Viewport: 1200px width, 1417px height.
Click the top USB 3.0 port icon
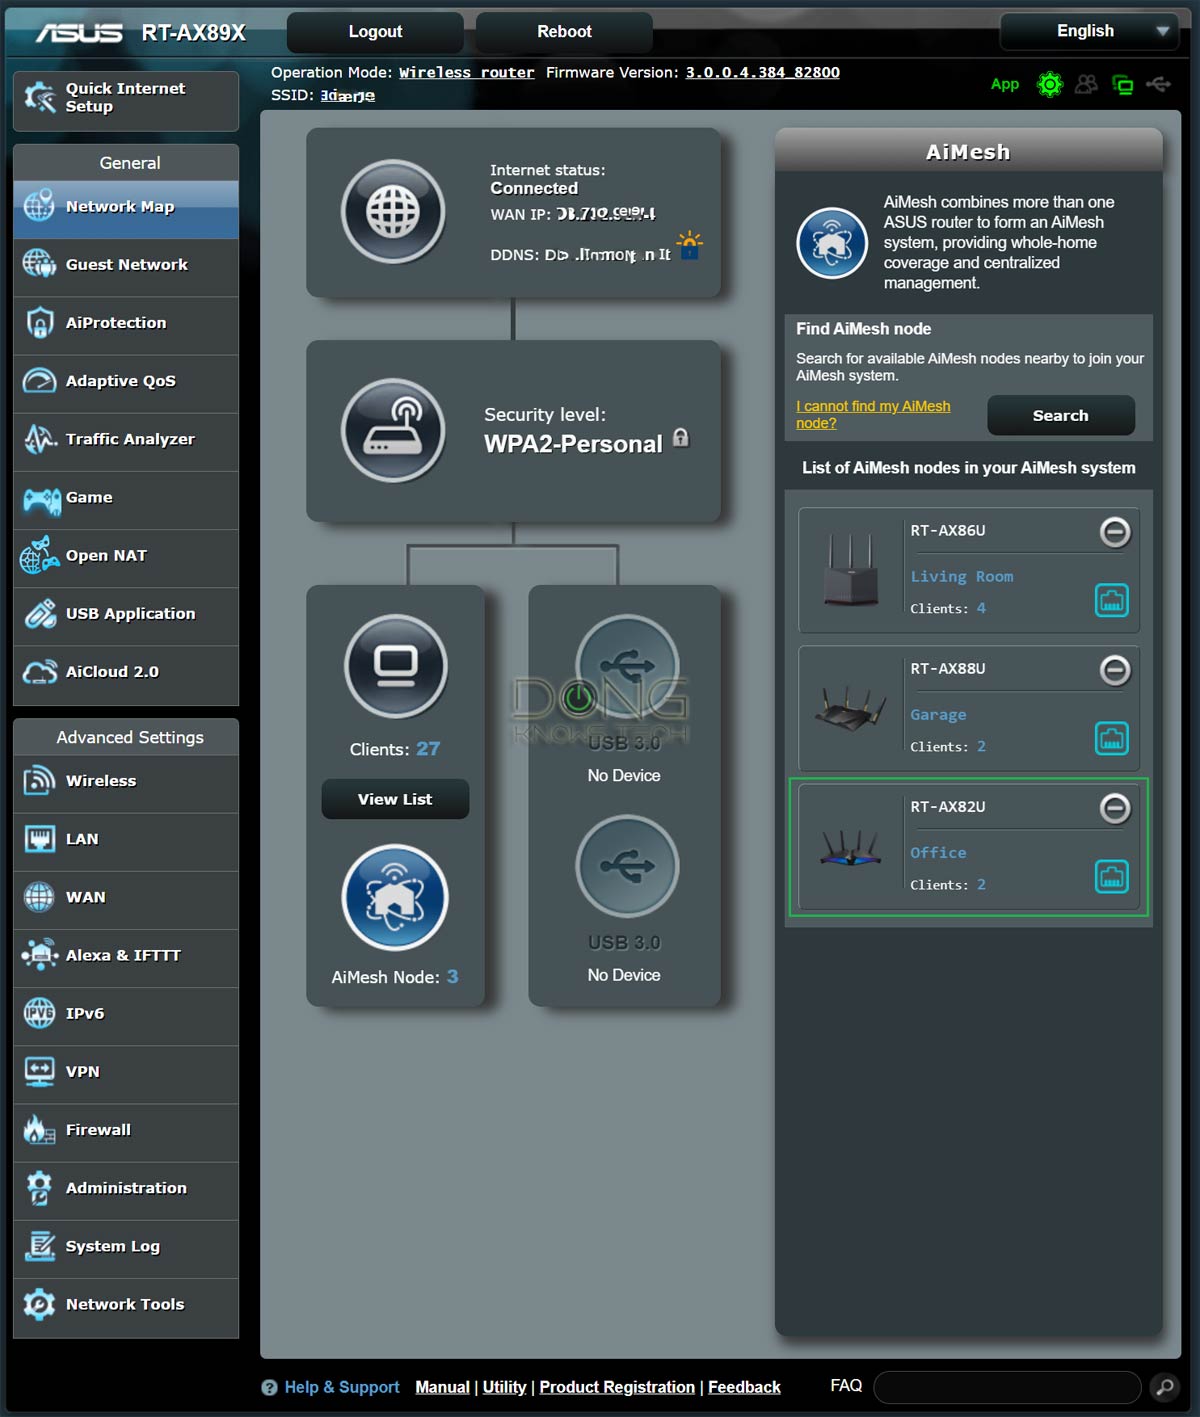point(627,666)
